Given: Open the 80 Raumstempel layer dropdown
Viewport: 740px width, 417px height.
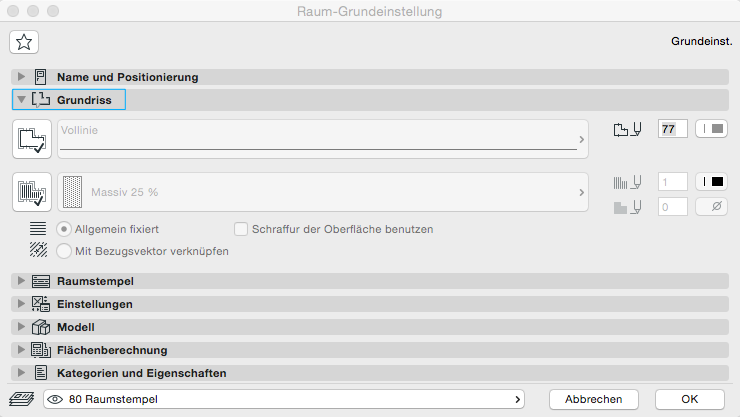Looking at the screenshot, I should (285, 399).
